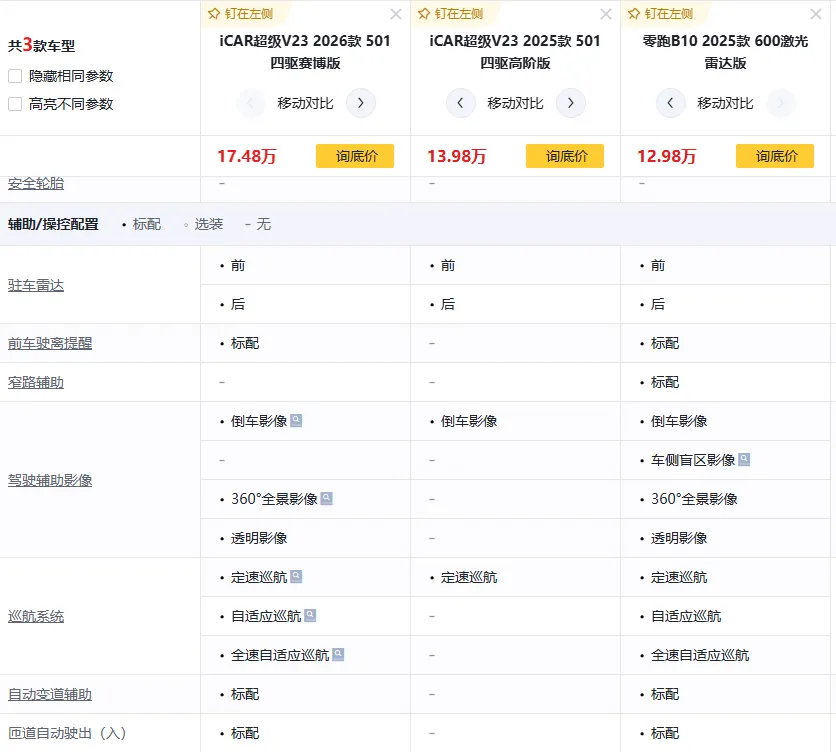Click iCAR超级V23 2025款 model title
Viewport: 836px width, 752px height.
pyautogui.click(x=515, y=52)
